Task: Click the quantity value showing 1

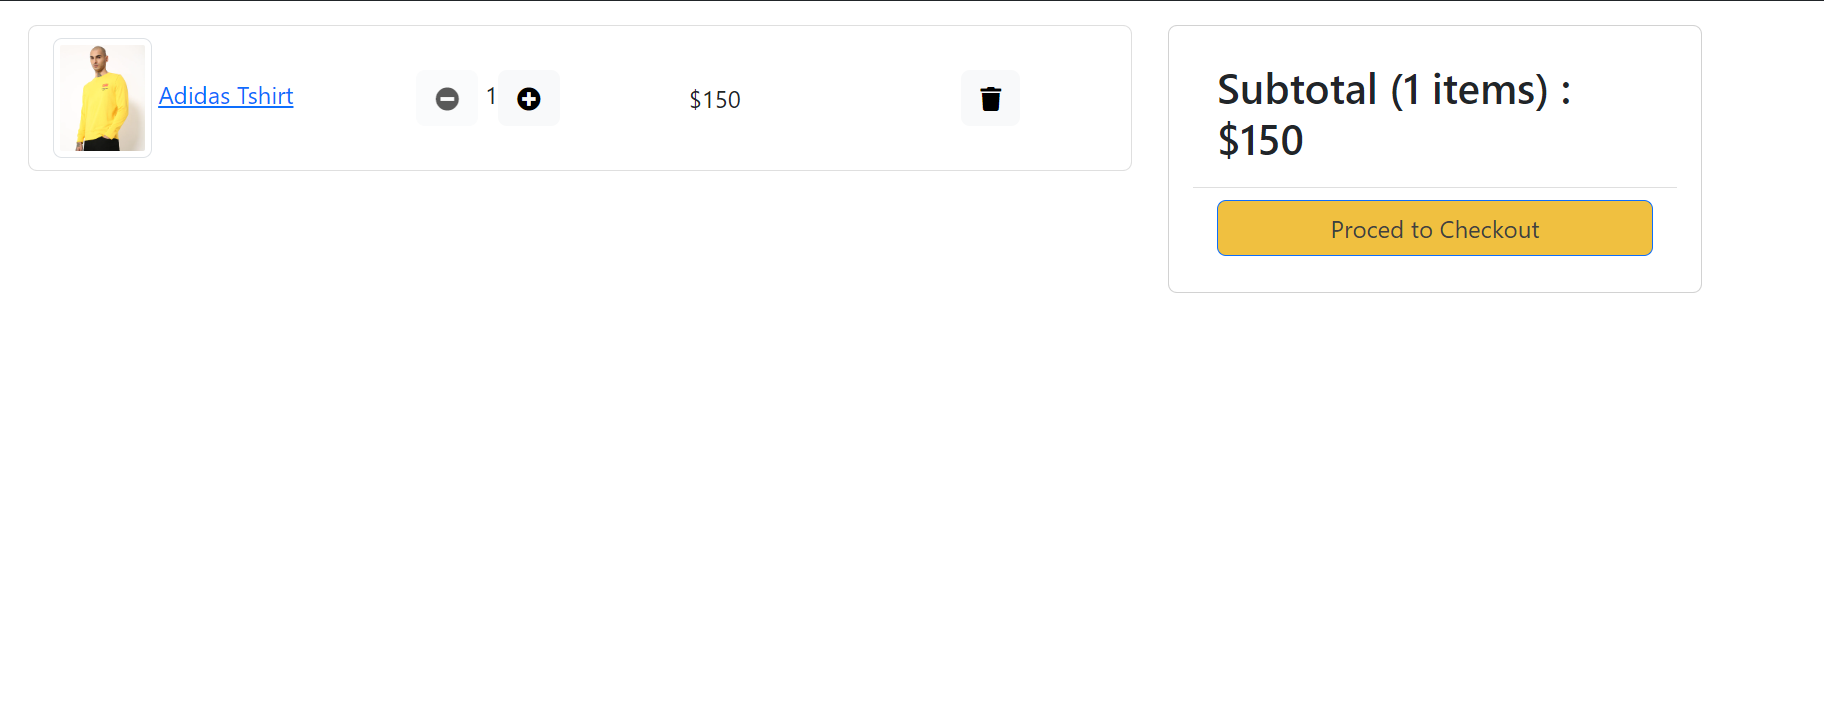Action: tap(490, 96)
